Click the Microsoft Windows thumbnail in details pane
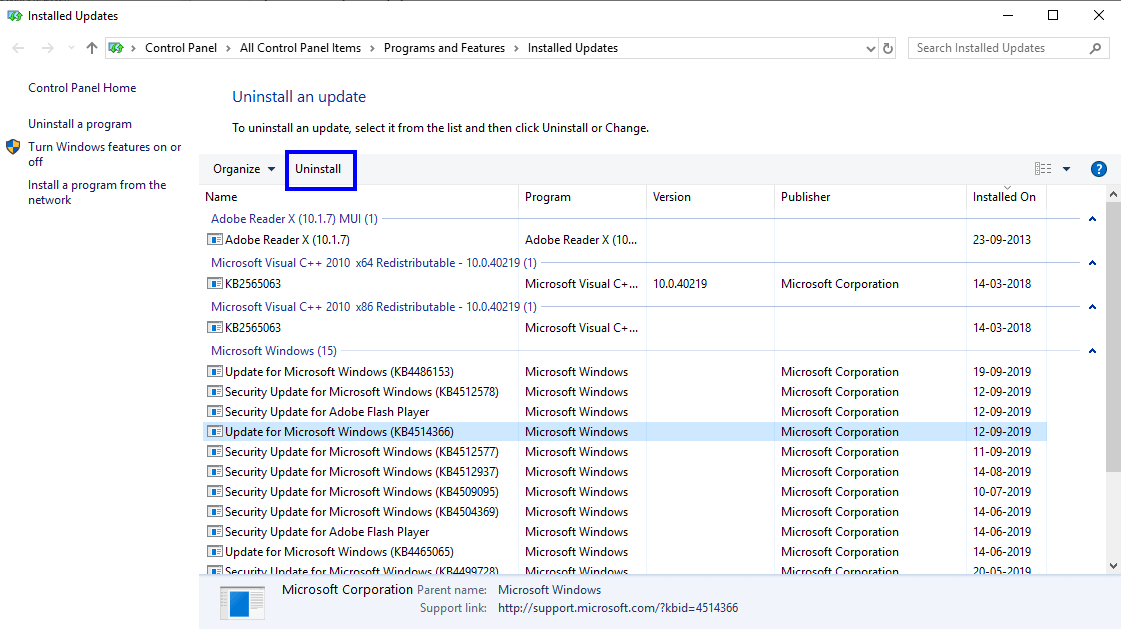 241,601
